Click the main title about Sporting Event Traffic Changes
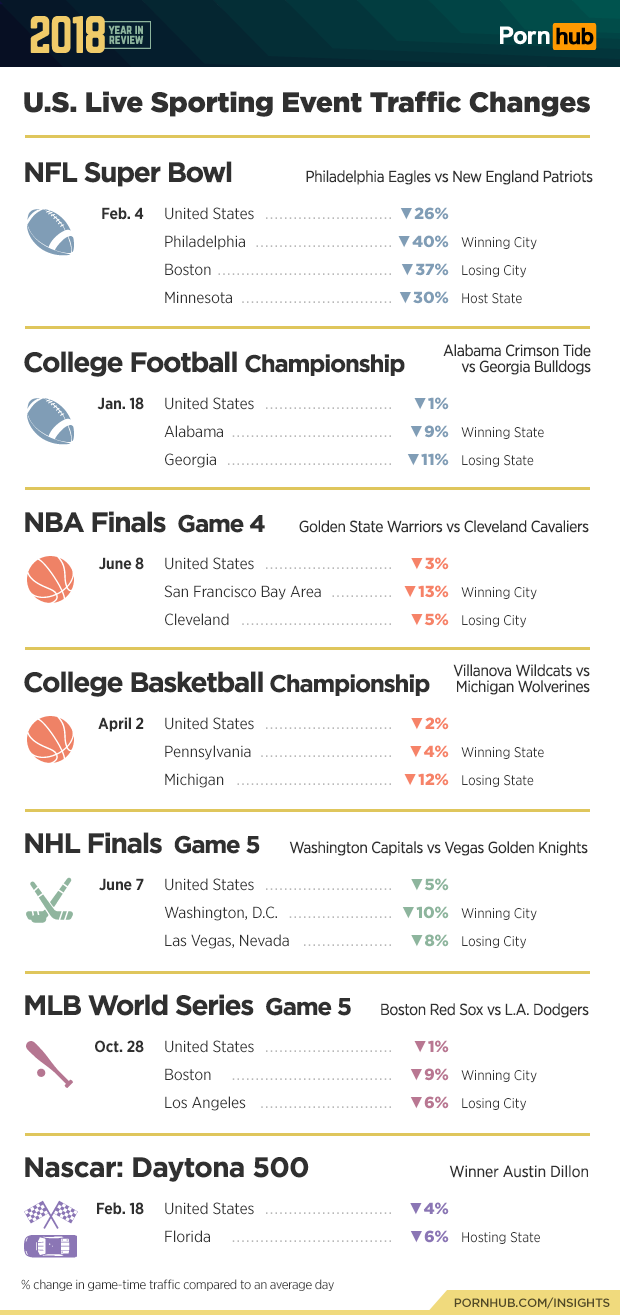Image resolution: width=620 pixels, height=1315 pixels. 306,103
